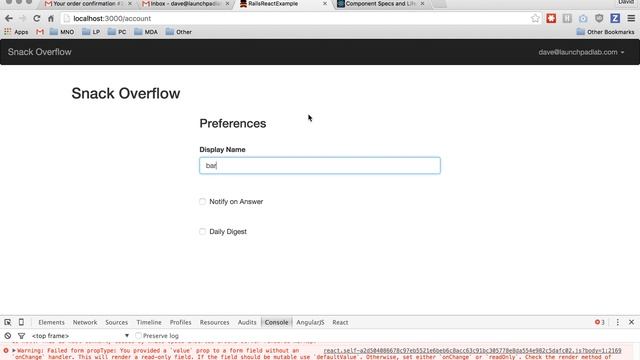Screen dimensions: 640x360
Task: Open the react.self js source link
Action: [x=472, y=351]
